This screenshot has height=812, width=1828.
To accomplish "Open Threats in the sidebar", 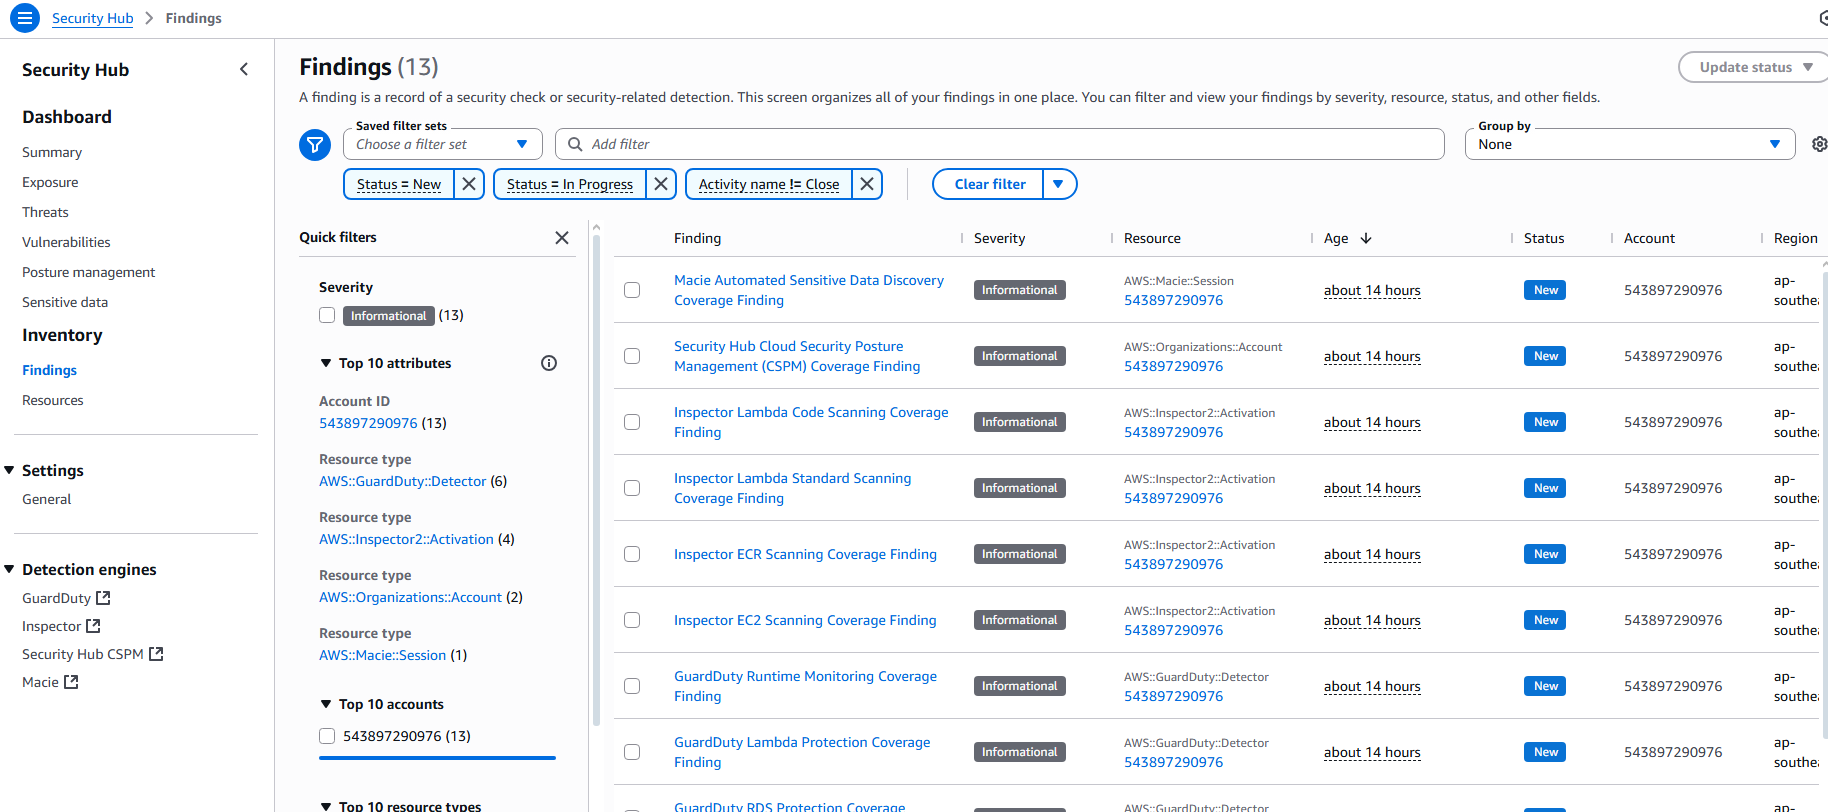I will (x=45, y=212).
